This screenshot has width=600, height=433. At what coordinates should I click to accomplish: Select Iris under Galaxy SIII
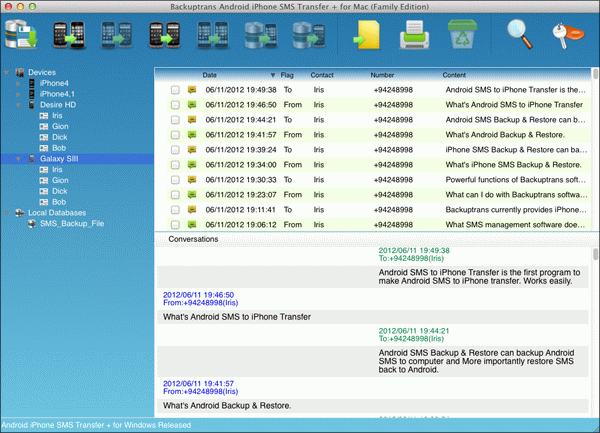click(57, 169)
